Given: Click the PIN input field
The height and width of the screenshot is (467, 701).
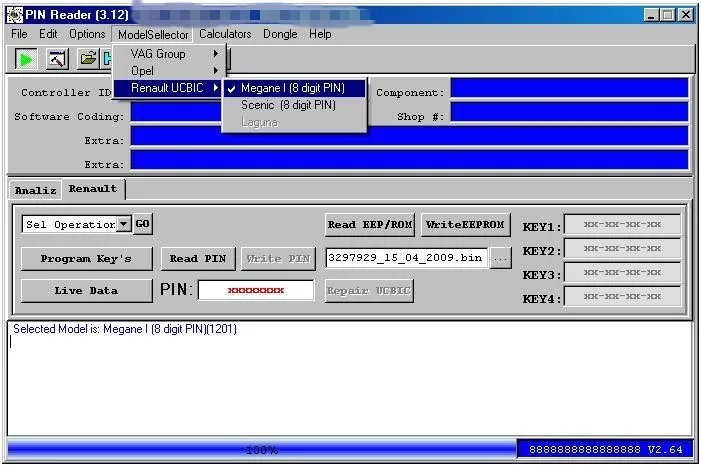Looking at the screenshot, I should point(256,290).
